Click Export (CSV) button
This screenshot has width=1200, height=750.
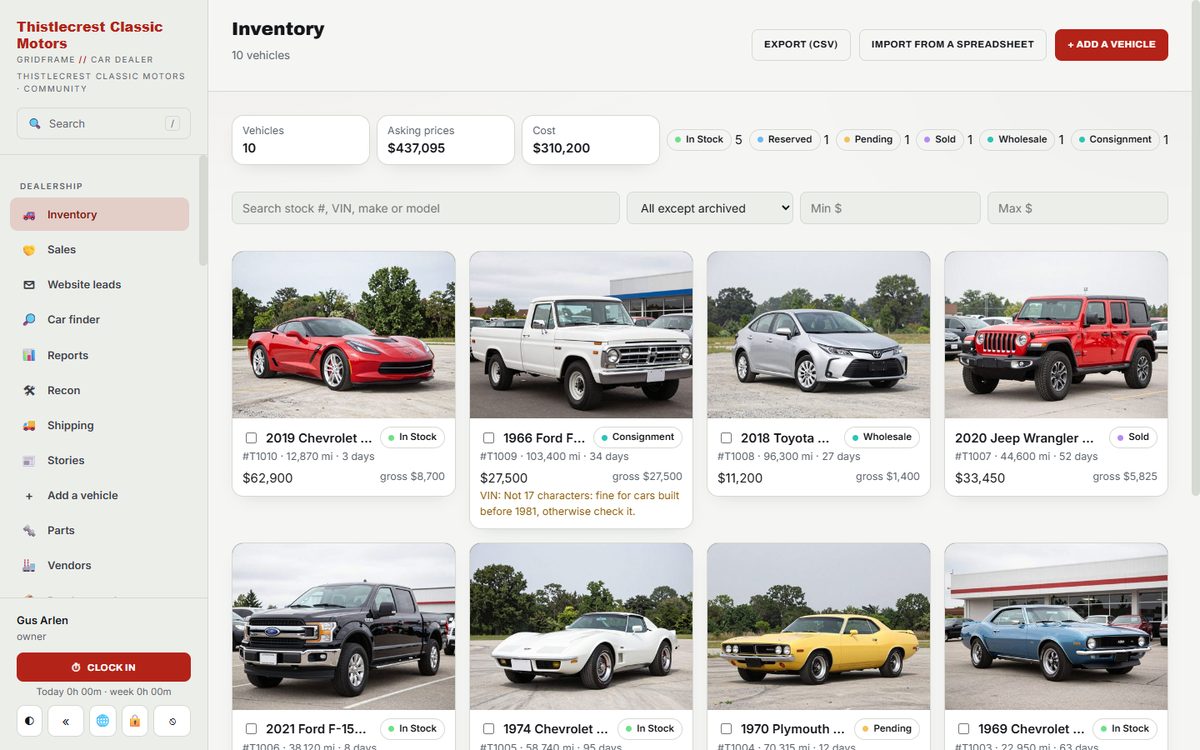point(801,45)
